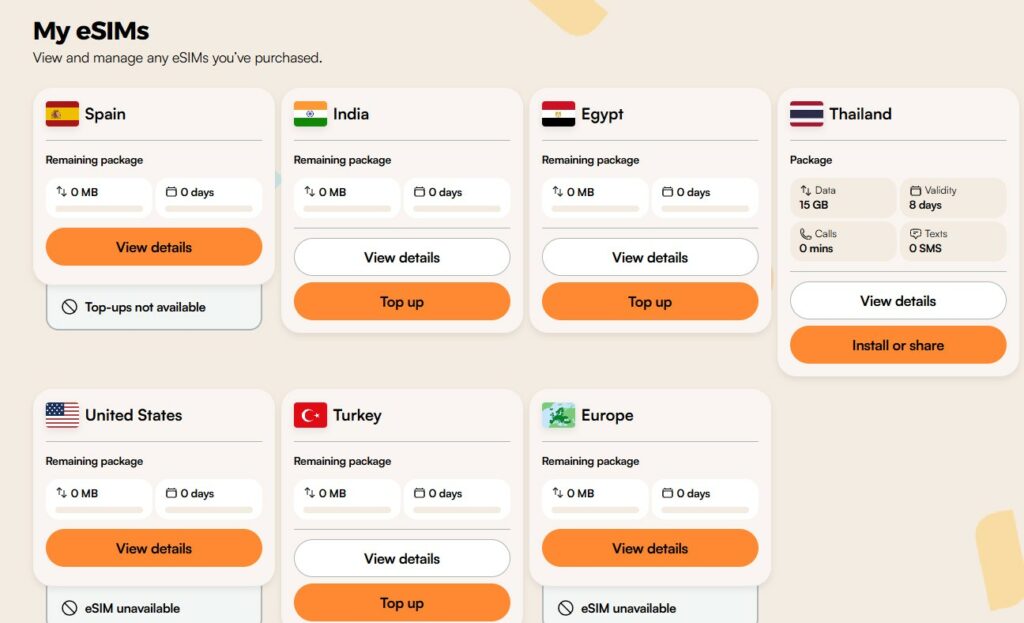Click the Texts SMS icon on Thailand card
The width and height of the screenshot is (1024, 623).
pos(916,233)
